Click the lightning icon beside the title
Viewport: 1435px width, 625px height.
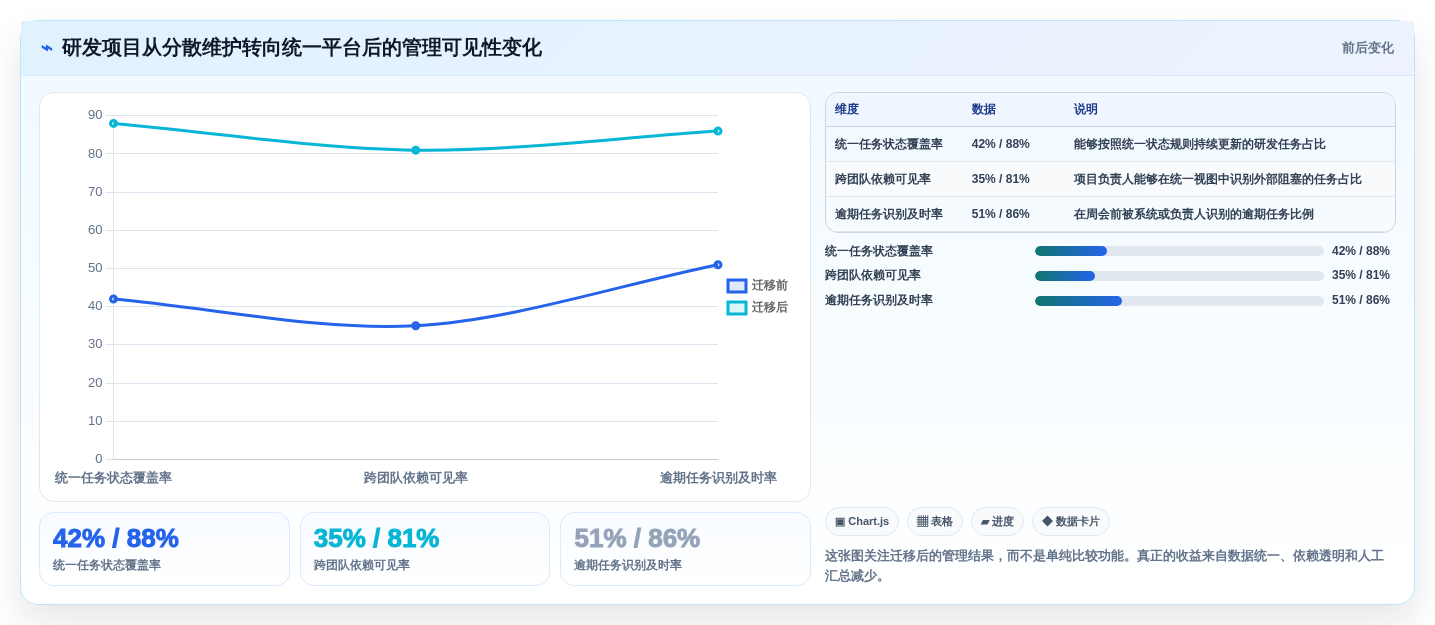(47, 48)
